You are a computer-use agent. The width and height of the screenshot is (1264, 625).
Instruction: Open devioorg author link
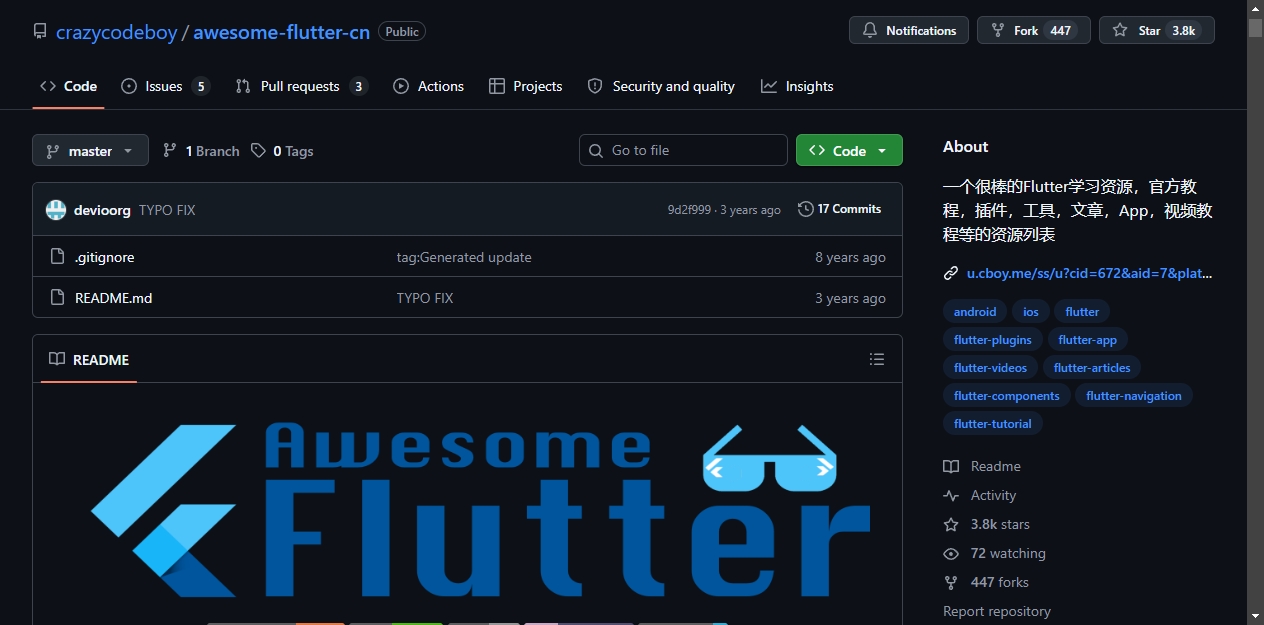tap(102, 210)
